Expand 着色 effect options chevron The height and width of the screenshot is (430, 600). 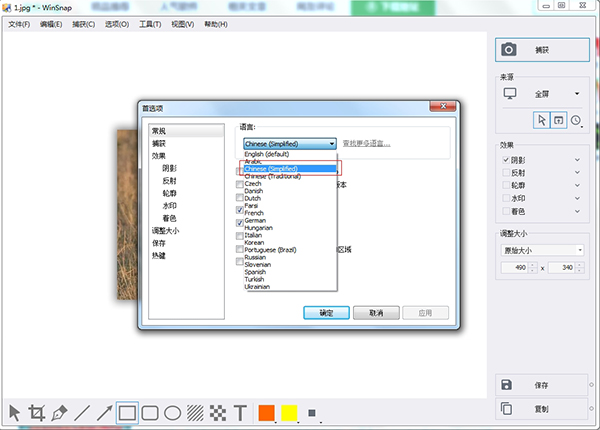coord(577,211)
